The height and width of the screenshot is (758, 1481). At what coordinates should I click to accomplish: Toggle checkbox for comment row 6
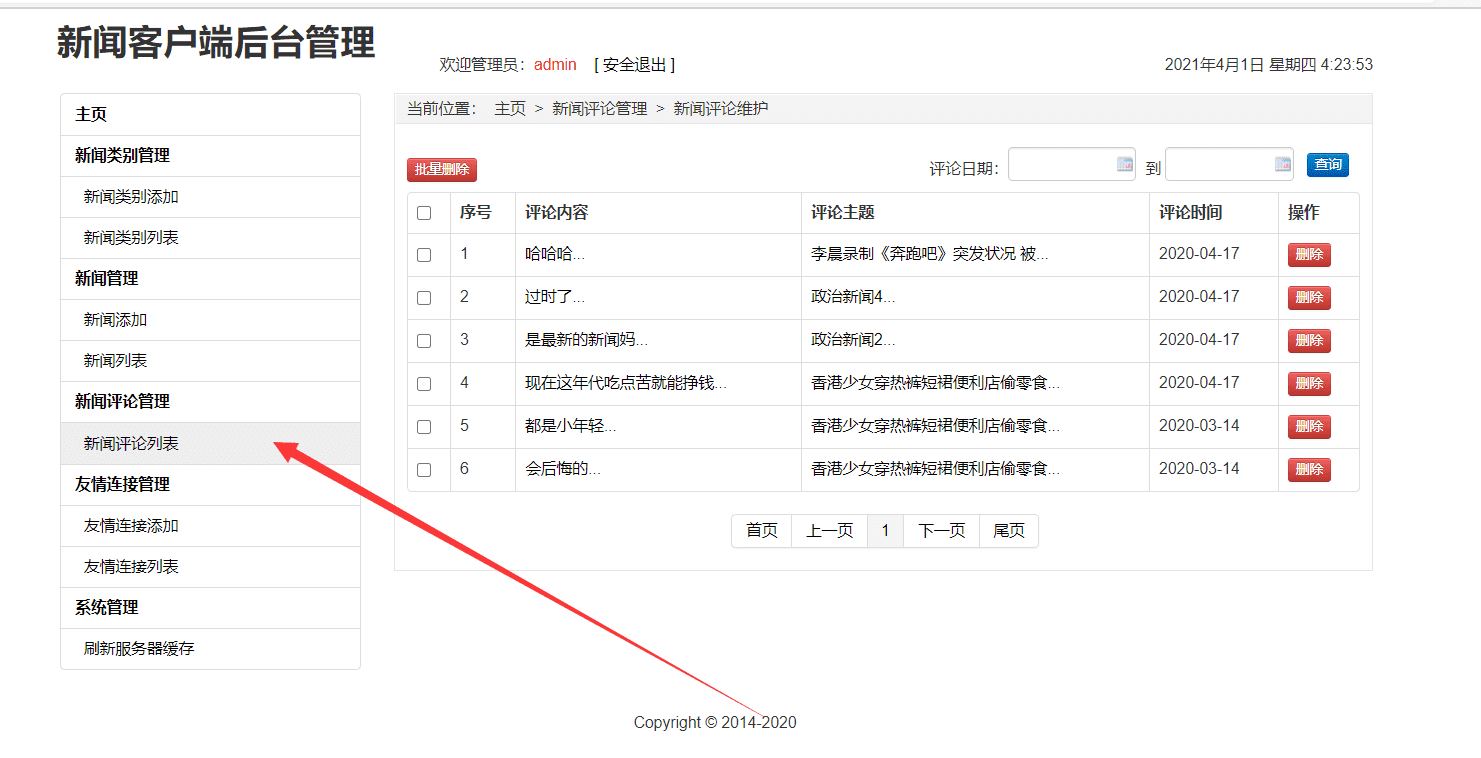(424, 470)
